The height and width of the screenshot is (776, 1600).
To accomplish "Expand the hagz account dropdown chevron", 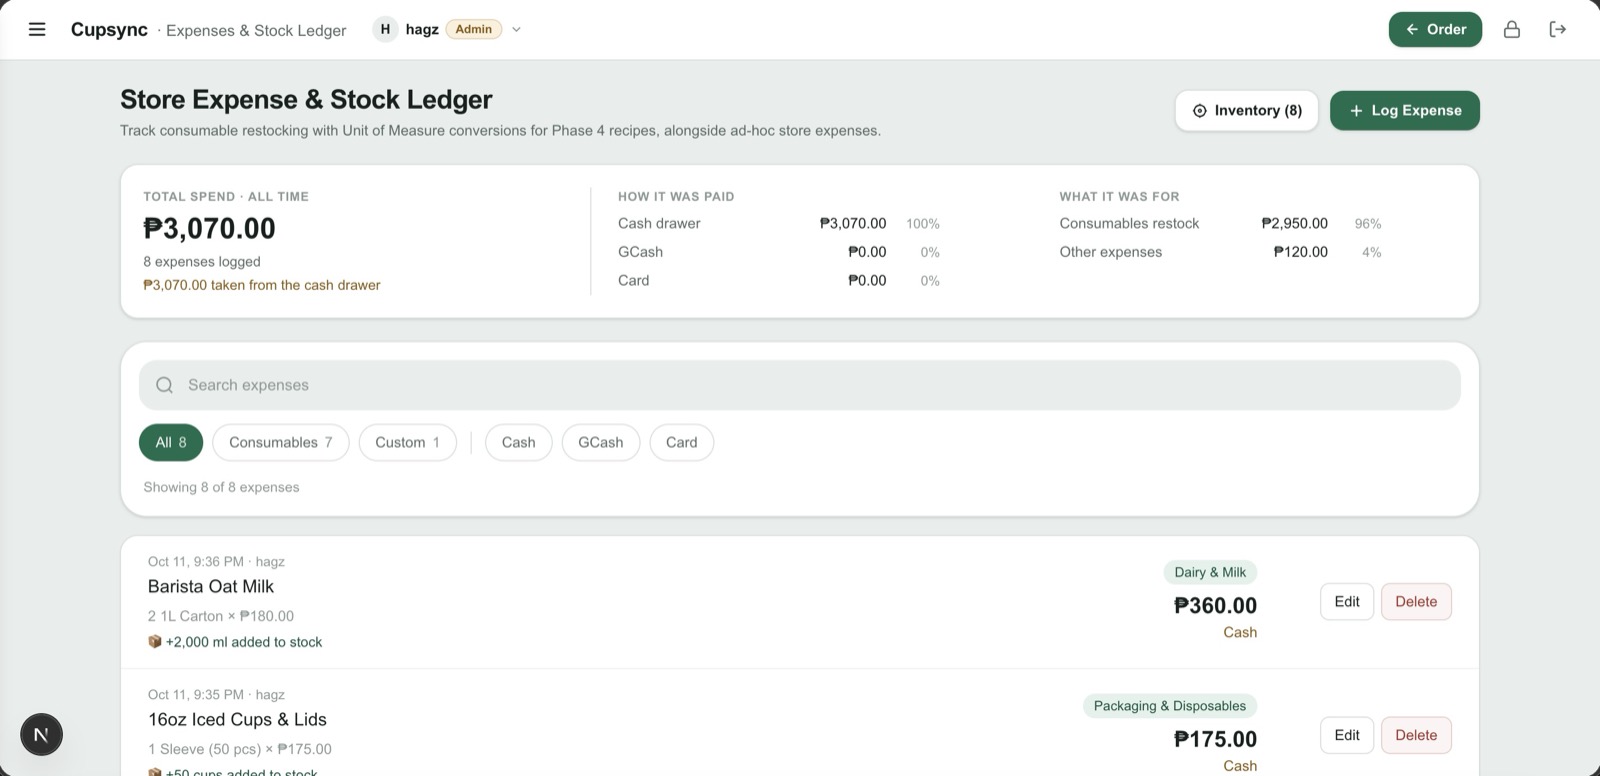I will click(516, 29).
